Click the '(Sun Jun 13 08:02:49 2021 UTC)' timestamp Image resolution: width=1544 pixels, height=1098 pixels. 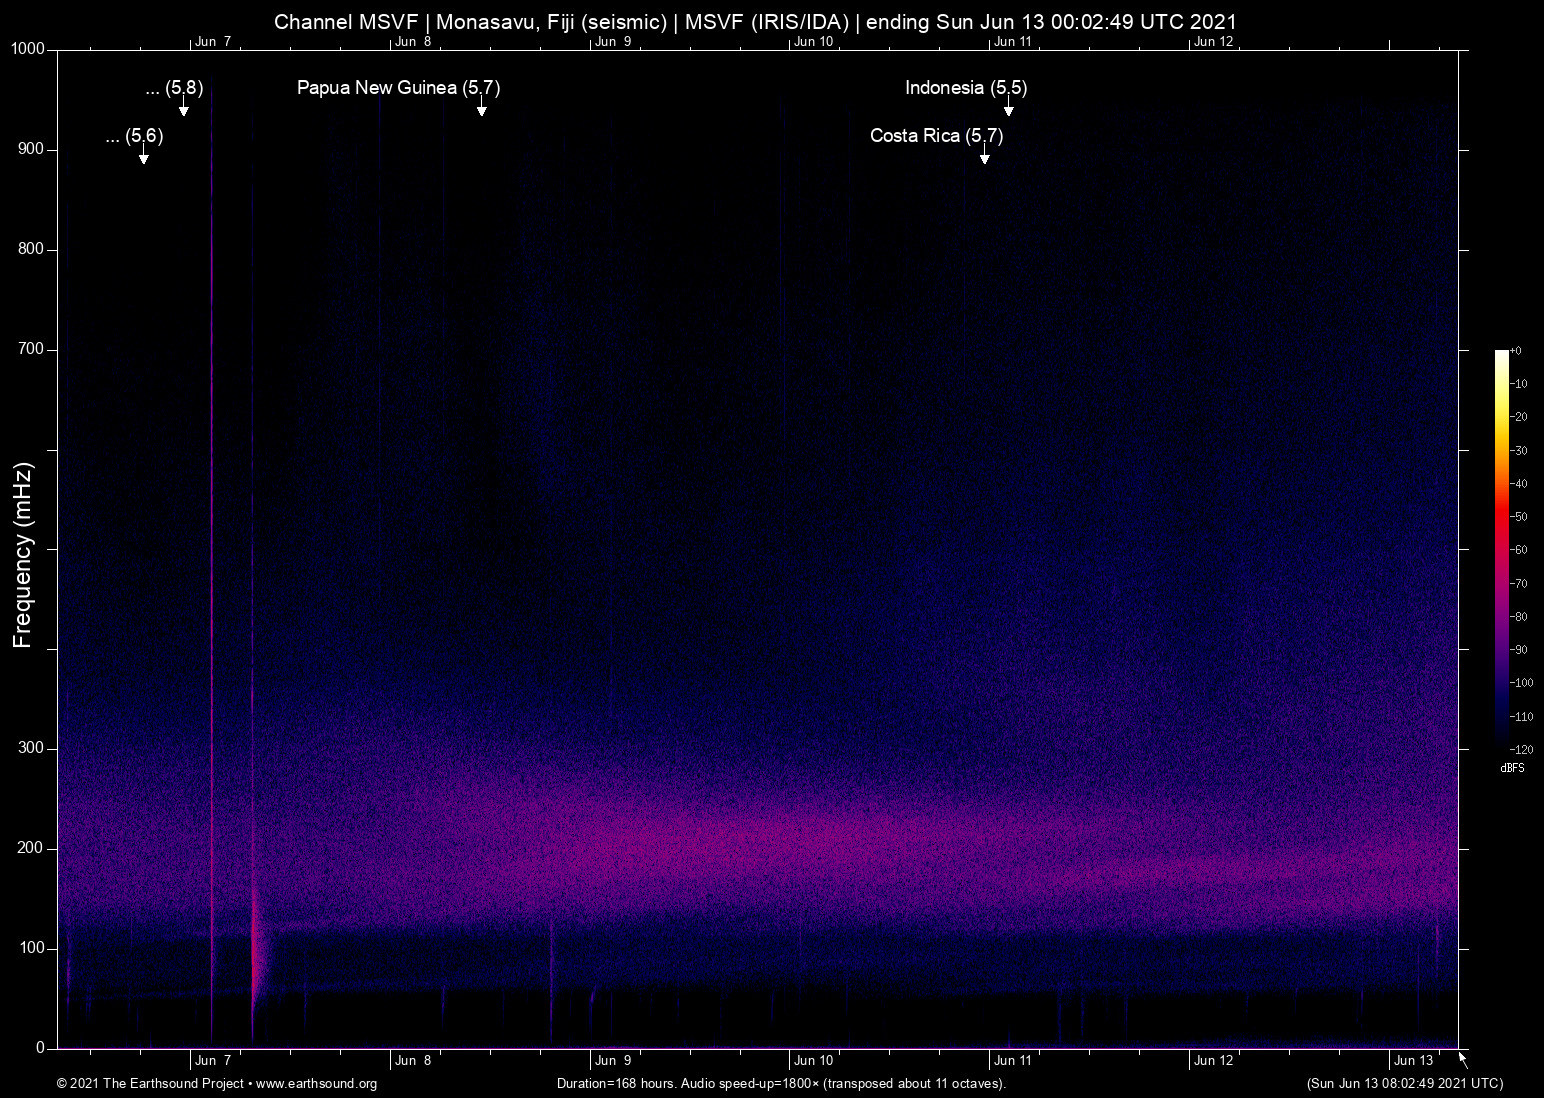coord(1405,1084)
